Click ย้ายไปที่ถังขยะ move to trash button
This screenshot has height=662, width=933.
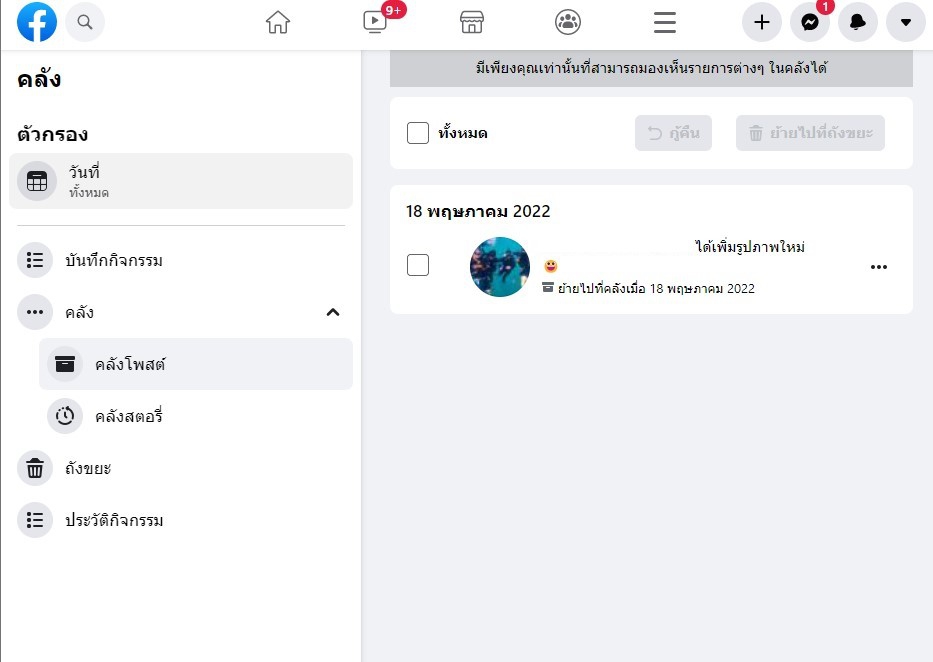[x=810, y=133]
